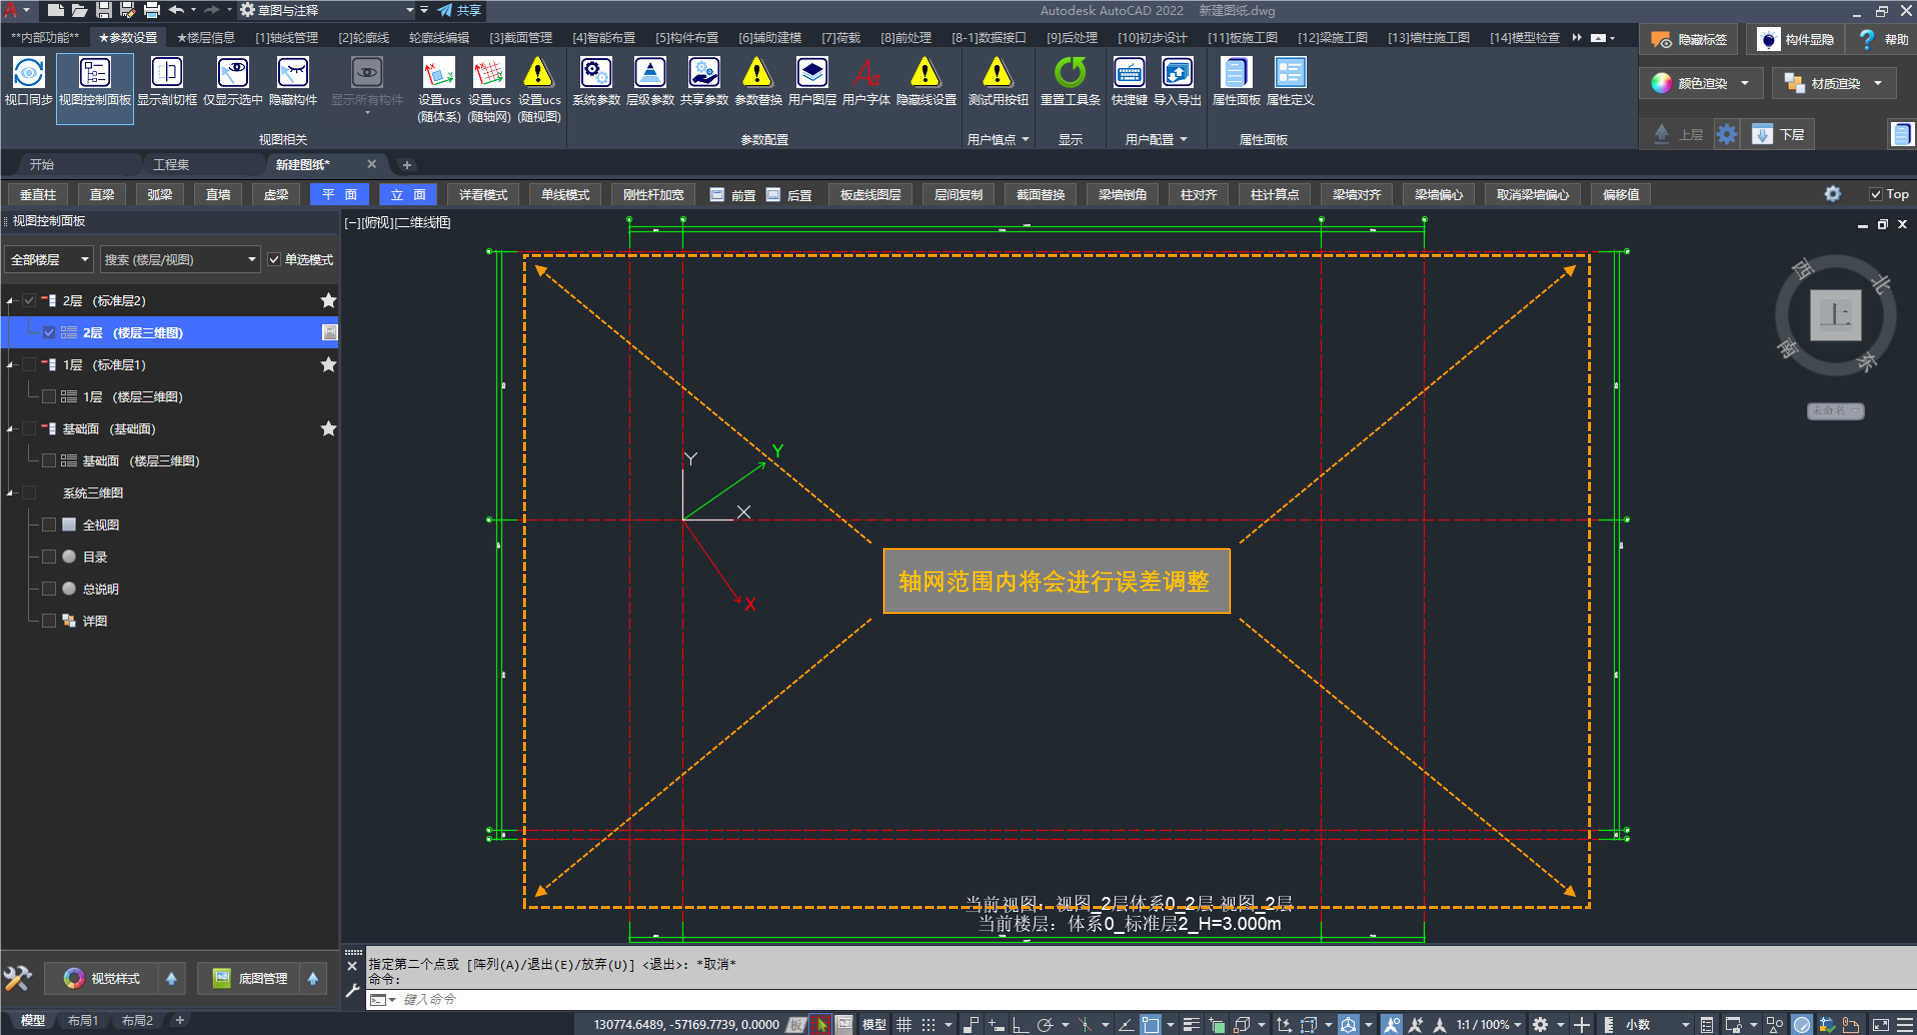The image size is (1917, 1035).
Task: Toggle the Top checkbox
Action: point(1876,195)
